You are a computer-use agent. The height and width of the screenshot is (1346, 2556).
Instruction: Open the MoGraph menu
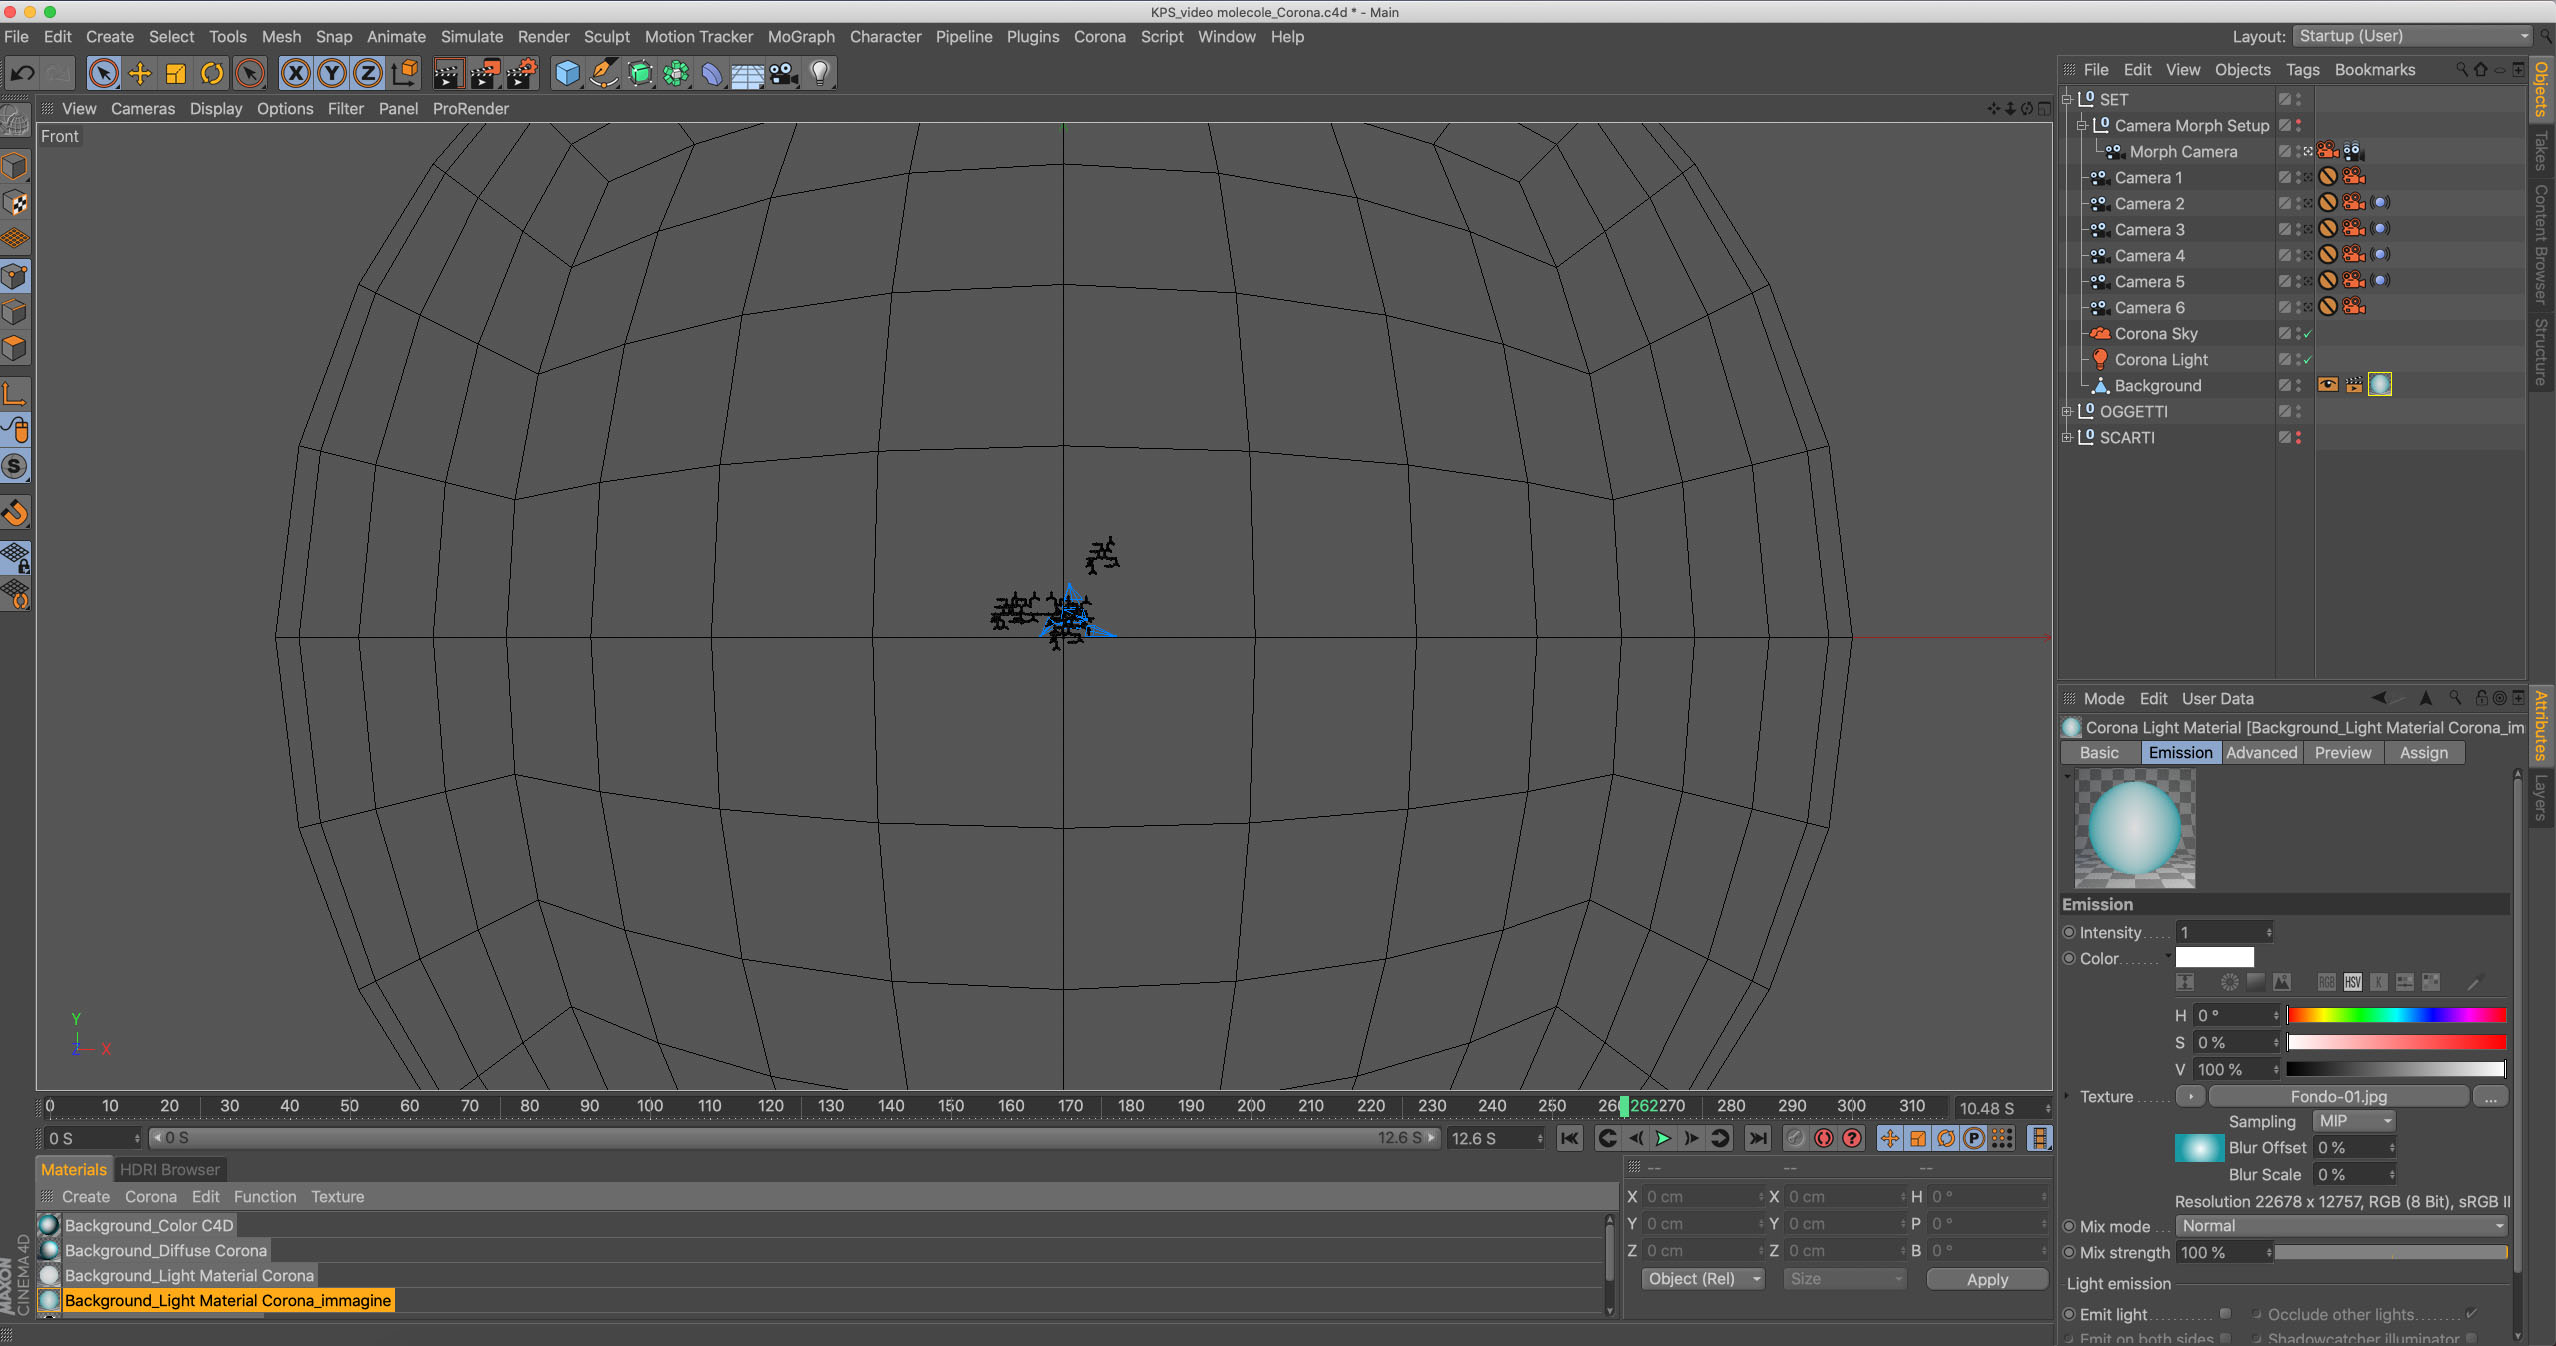point(800,37)
